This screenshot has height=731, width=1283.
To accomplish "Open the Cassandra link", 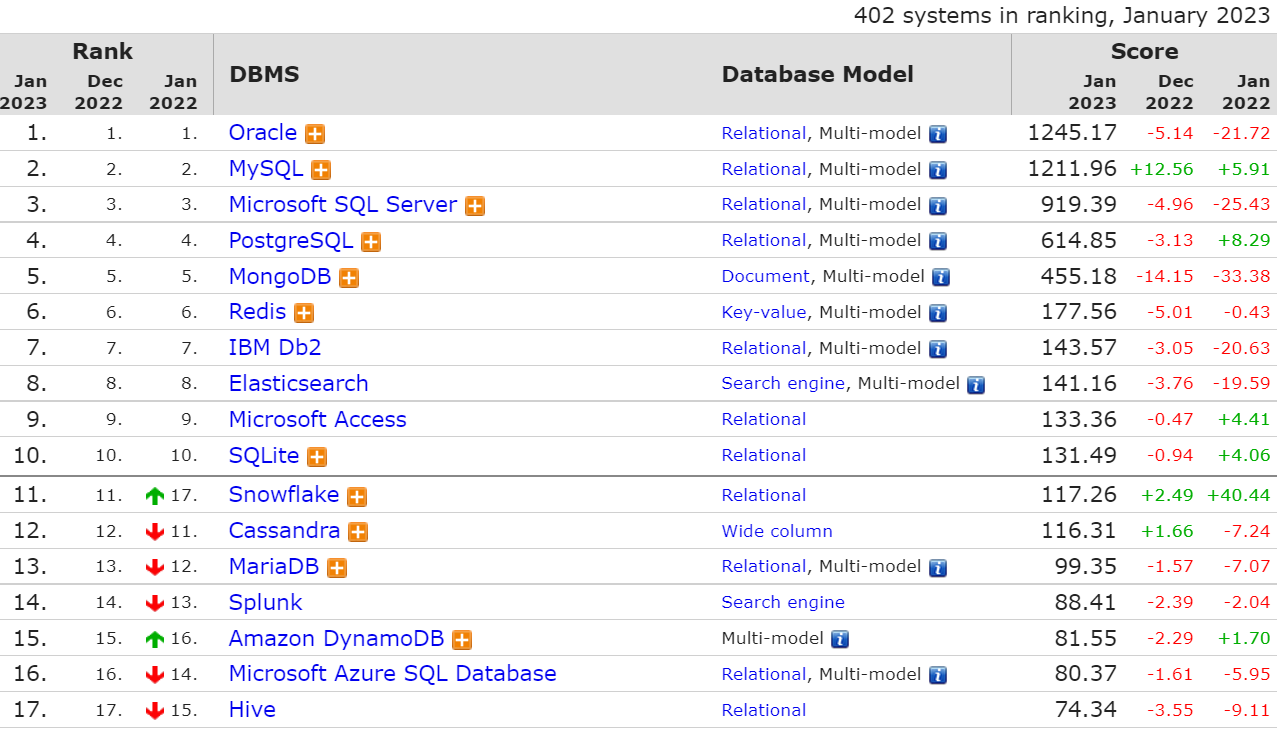I will coord(285,531).
